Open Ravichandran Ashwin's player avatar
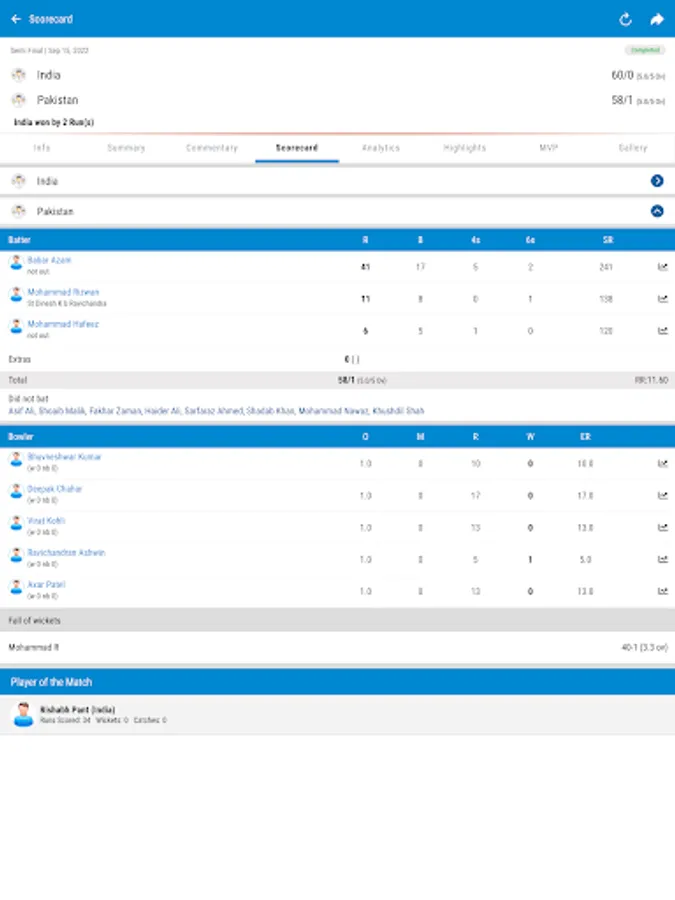The height and width of the screenshot is (900, 675). [x=16, y=555]
